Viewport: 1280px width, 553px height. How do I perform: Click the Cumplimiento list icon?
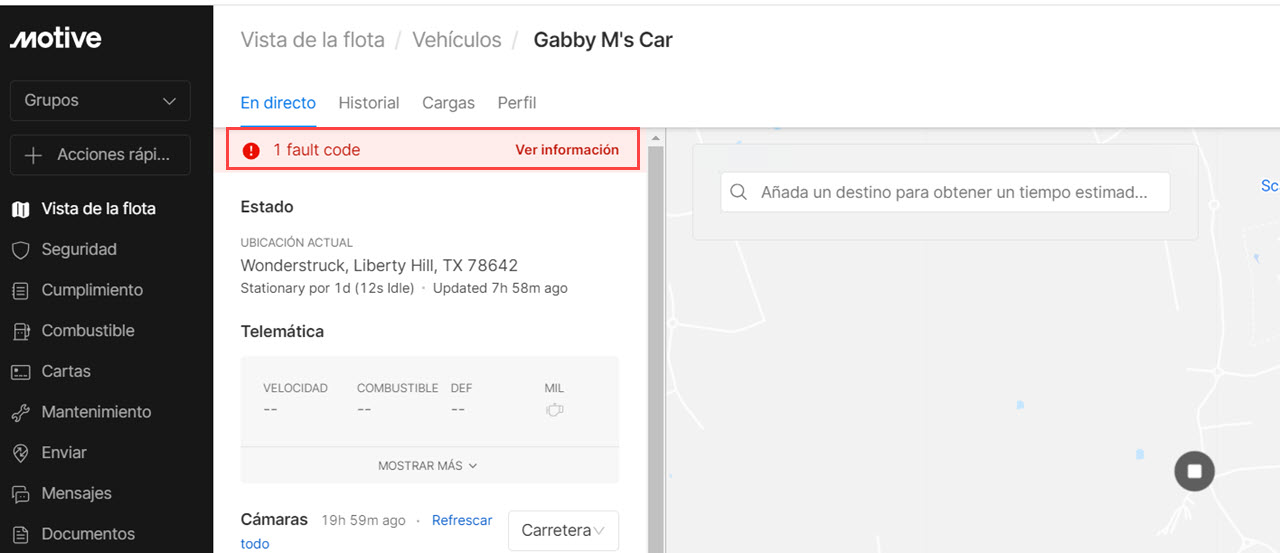(x=21, y=291)
